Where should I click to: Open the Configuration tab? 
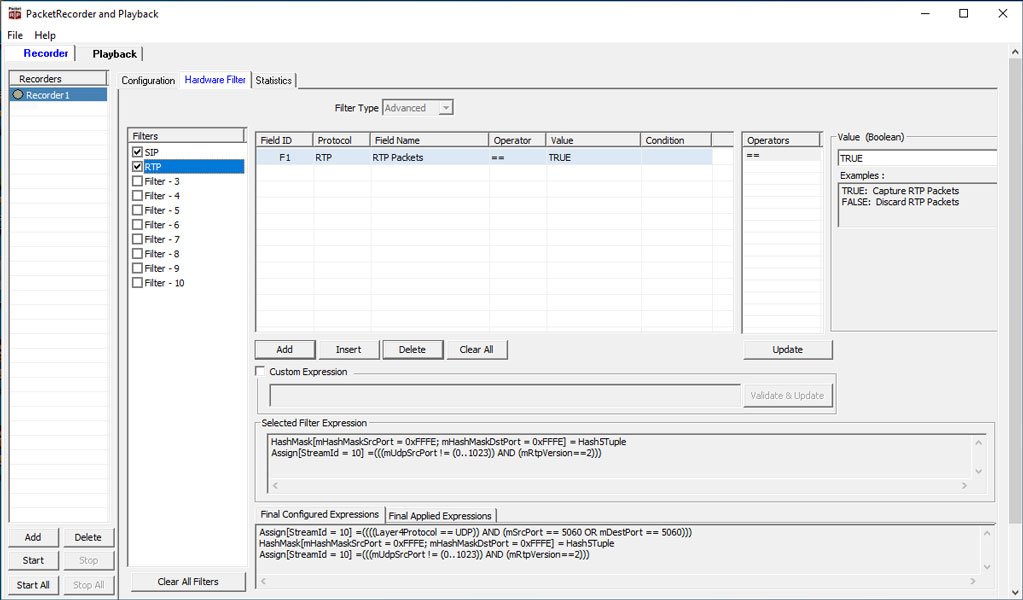tap(148, 80)
